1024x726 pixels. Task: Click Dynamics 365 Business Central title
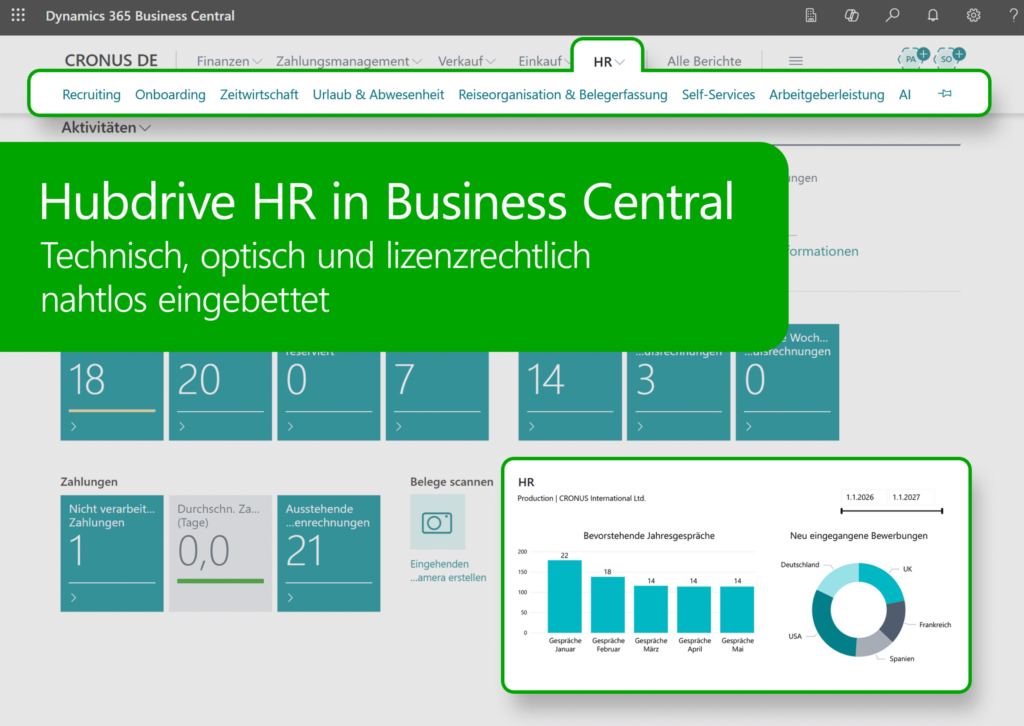[140, 16]
